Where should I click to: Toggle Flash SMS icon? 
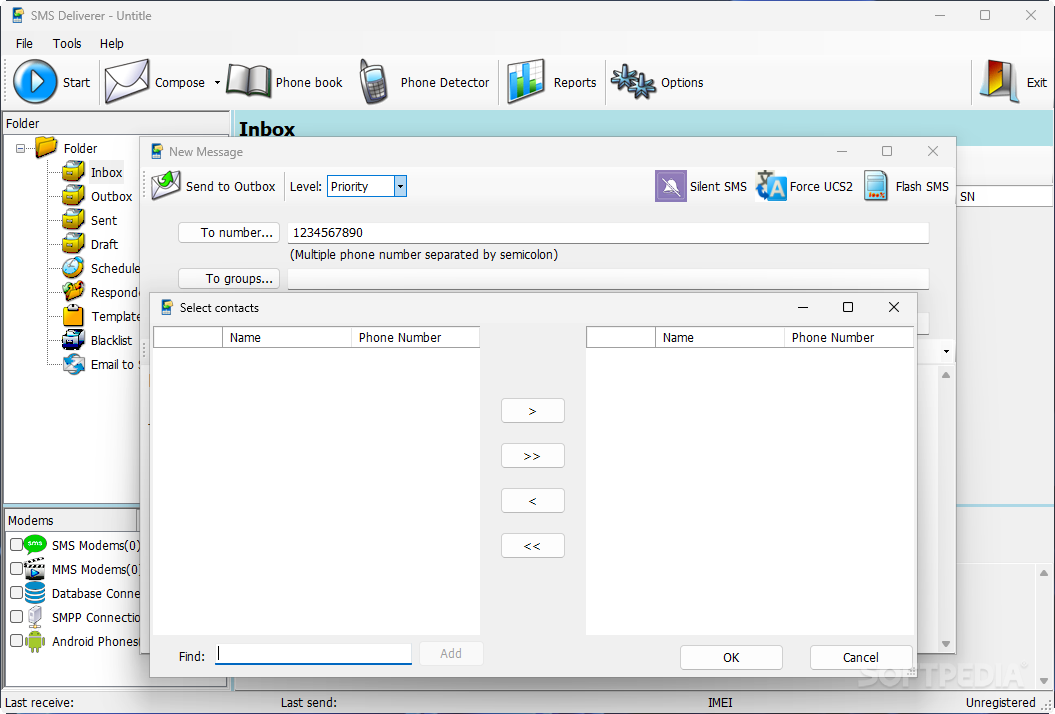coord(875,186)
